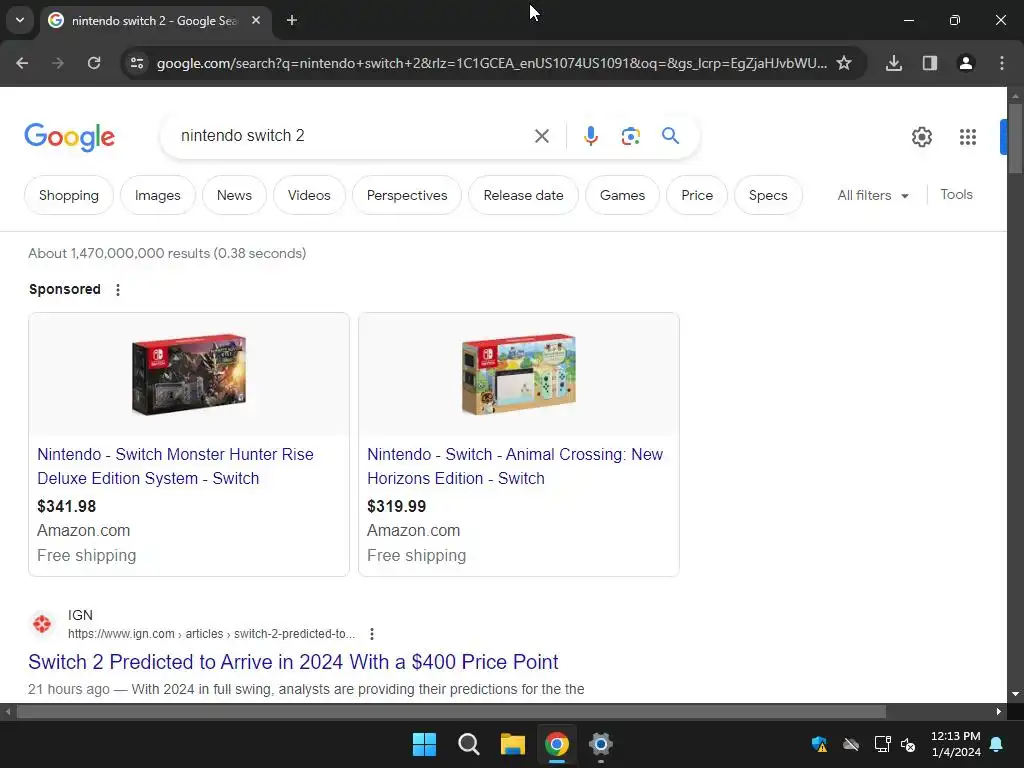
Task: Expand the All filters dropdown
Action: [x=873, y=195]
